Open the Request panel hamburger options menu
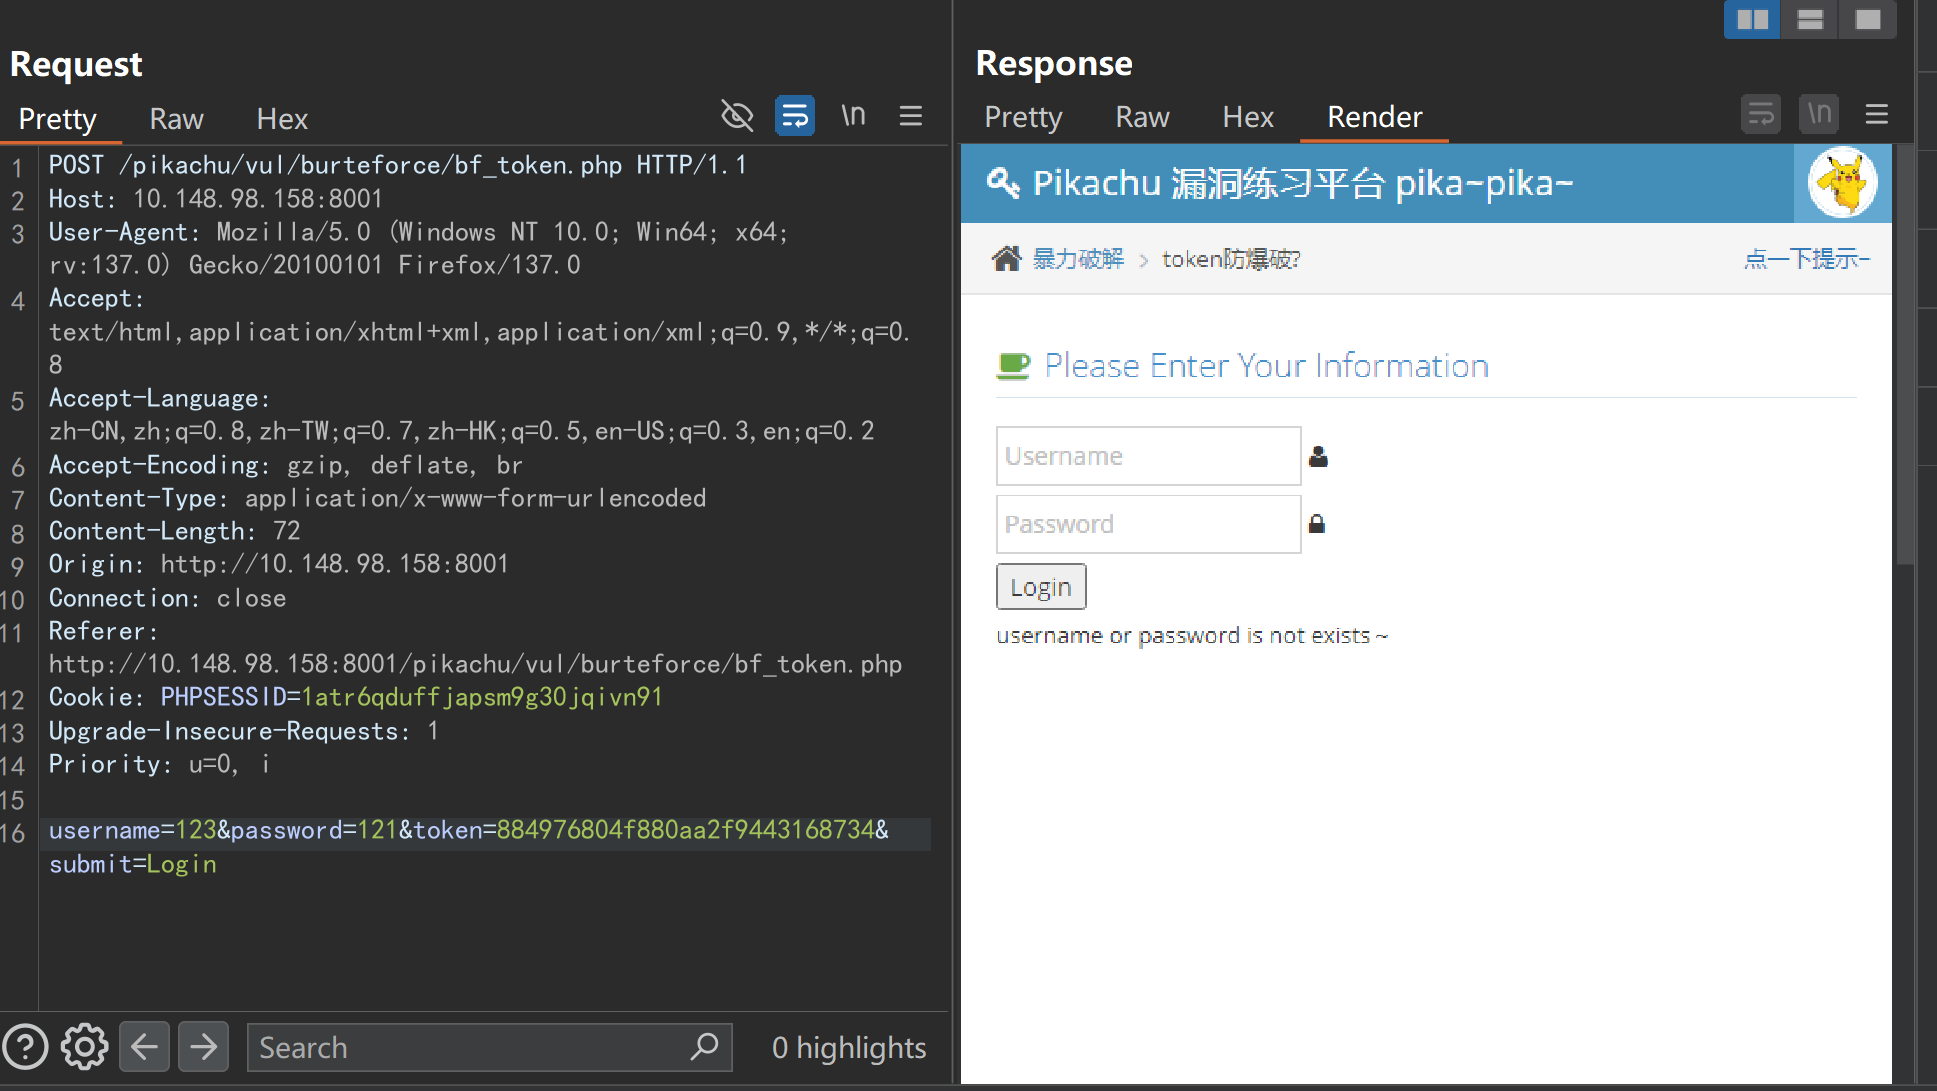Image resolution: width=1937 pixels, height=1091 pixels. tap(910, 116)
